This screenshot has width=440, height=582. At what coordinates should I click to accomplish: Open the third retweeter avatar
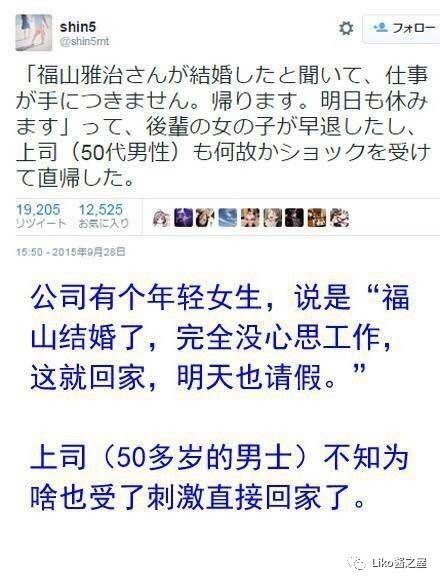[x=205, y=218]
